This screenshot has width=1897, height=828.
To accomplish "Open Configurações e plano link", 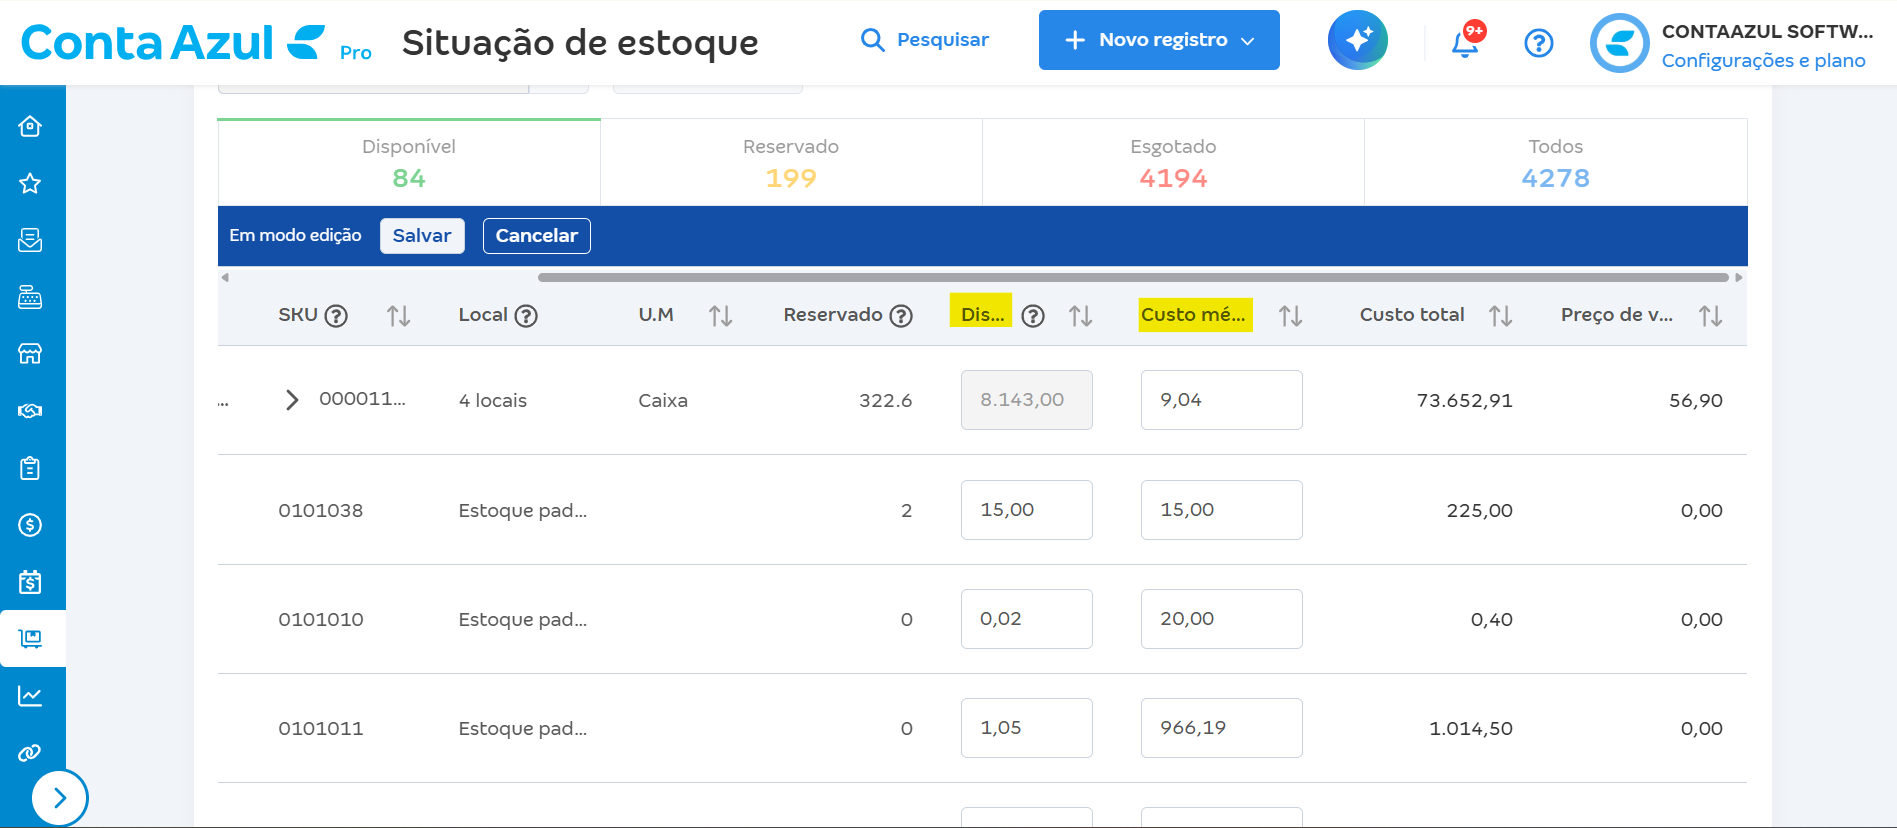I will [x=1763, y=61].
